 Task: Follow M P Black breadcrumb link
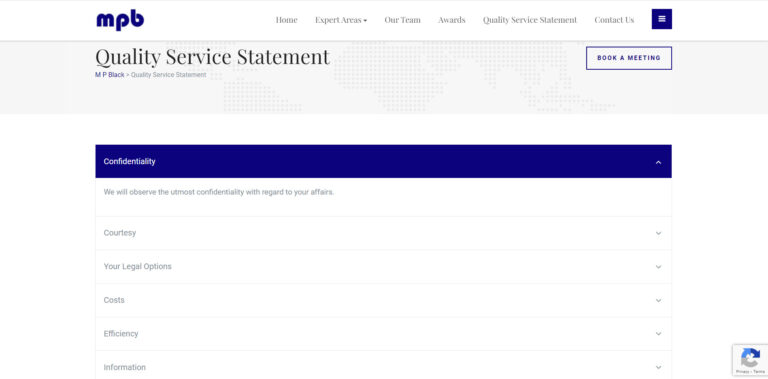[x=110, y=75]
